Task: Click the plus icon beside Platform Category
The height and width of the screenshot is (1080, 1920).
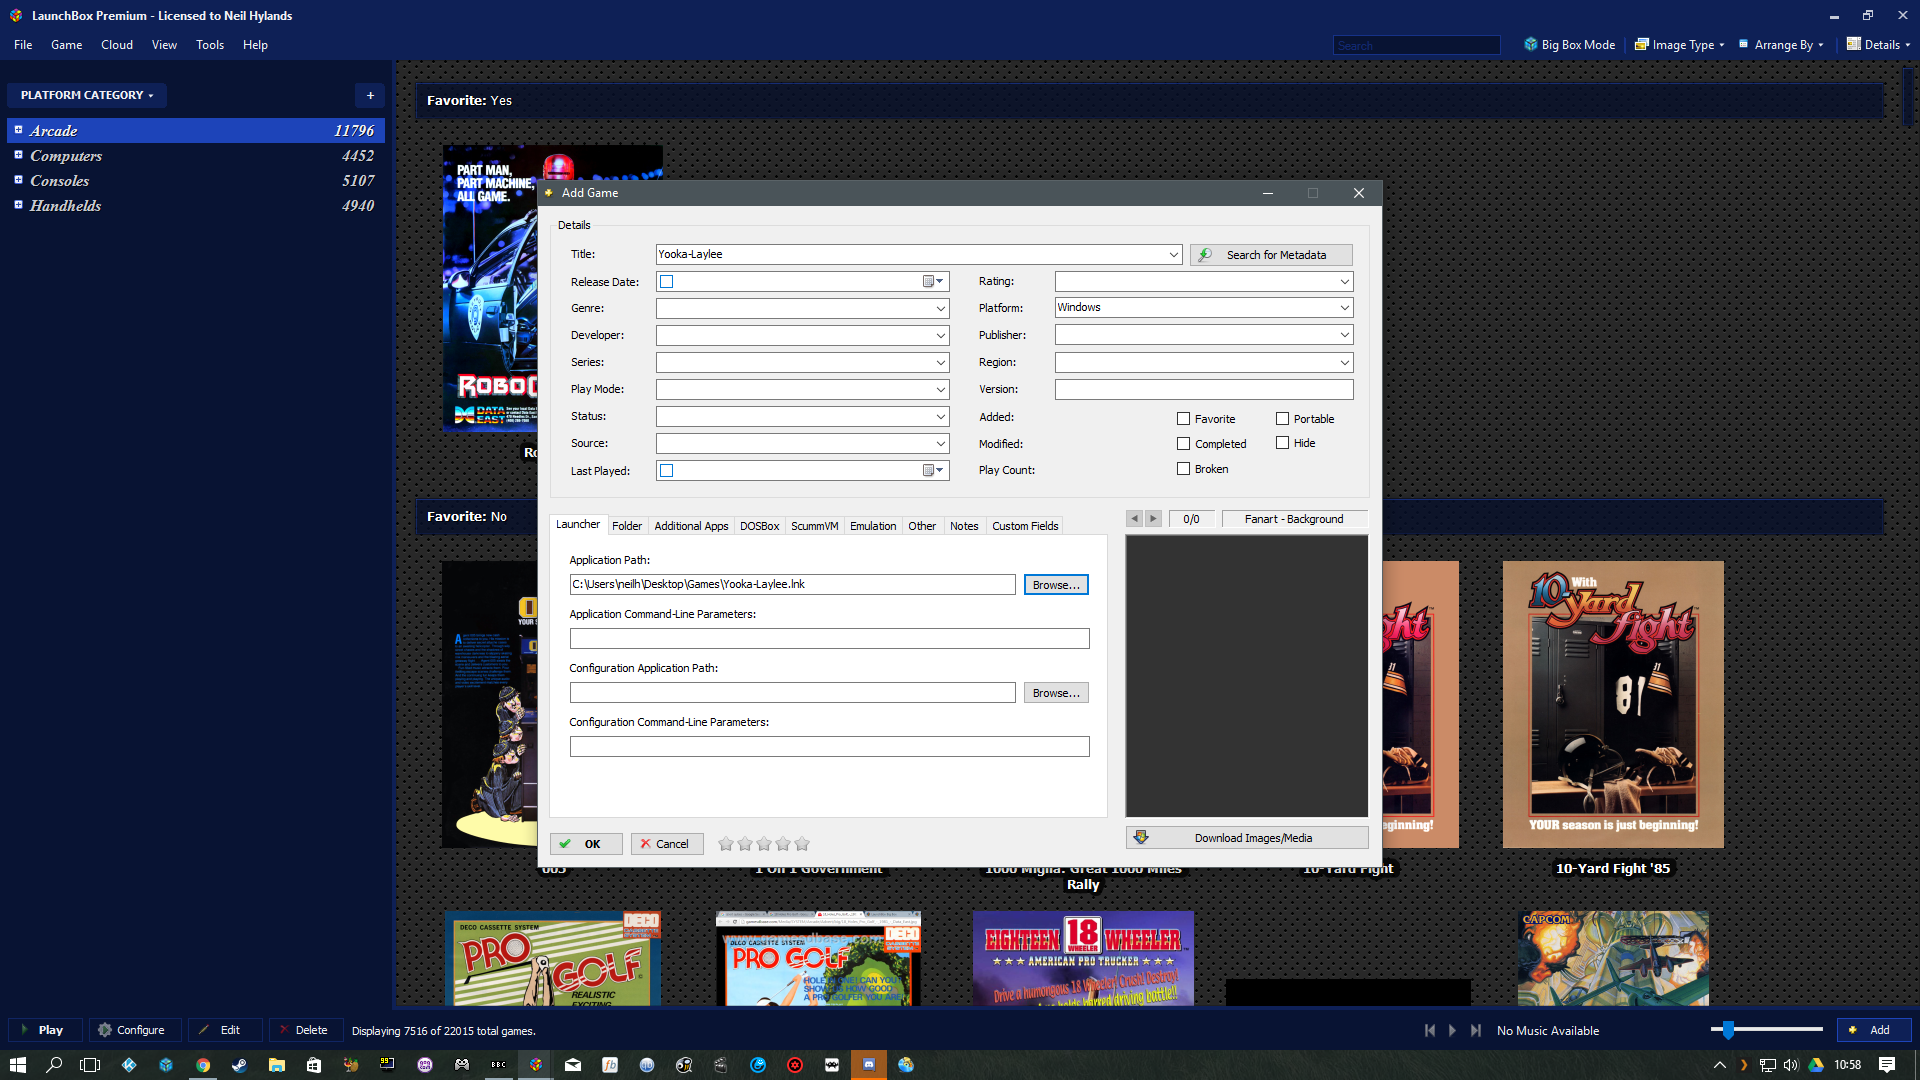Action: (x=370, y=95)
